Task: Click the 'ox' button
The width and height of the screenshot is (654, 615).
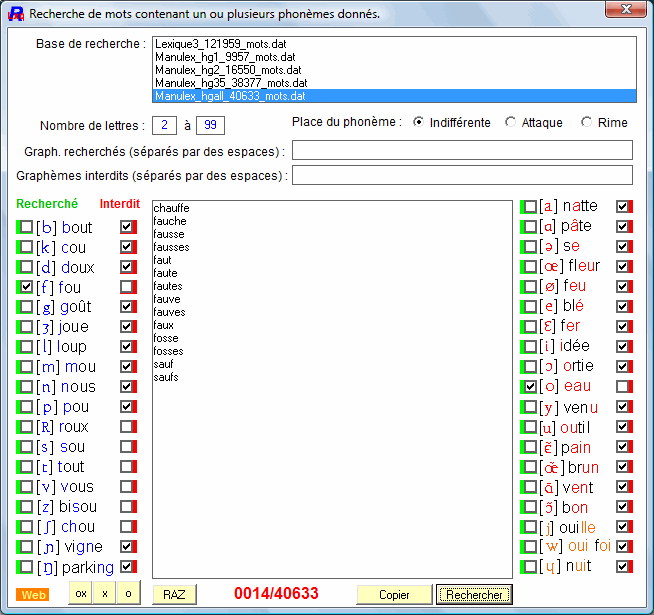Action: pos(81,593)
